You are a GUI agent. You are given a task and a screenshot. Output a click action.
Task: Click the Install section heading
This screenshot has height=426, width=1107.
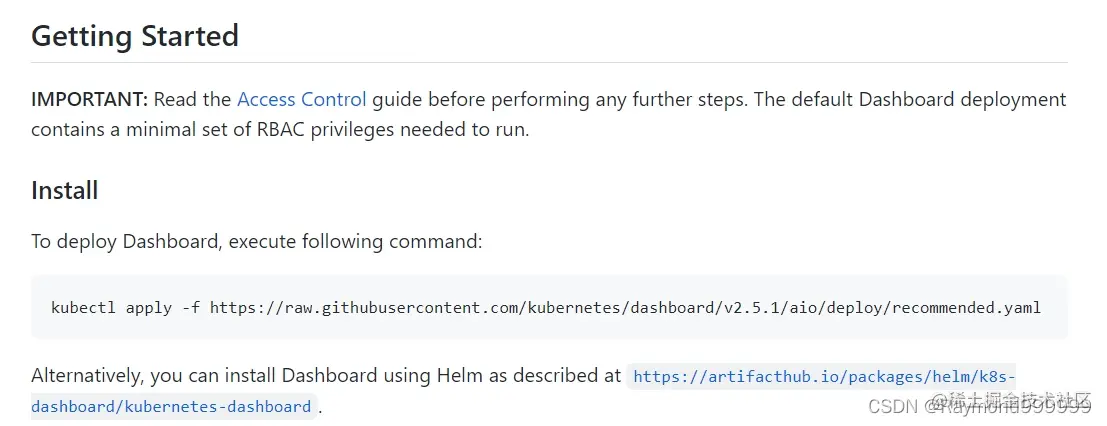(x=64, y=190)
